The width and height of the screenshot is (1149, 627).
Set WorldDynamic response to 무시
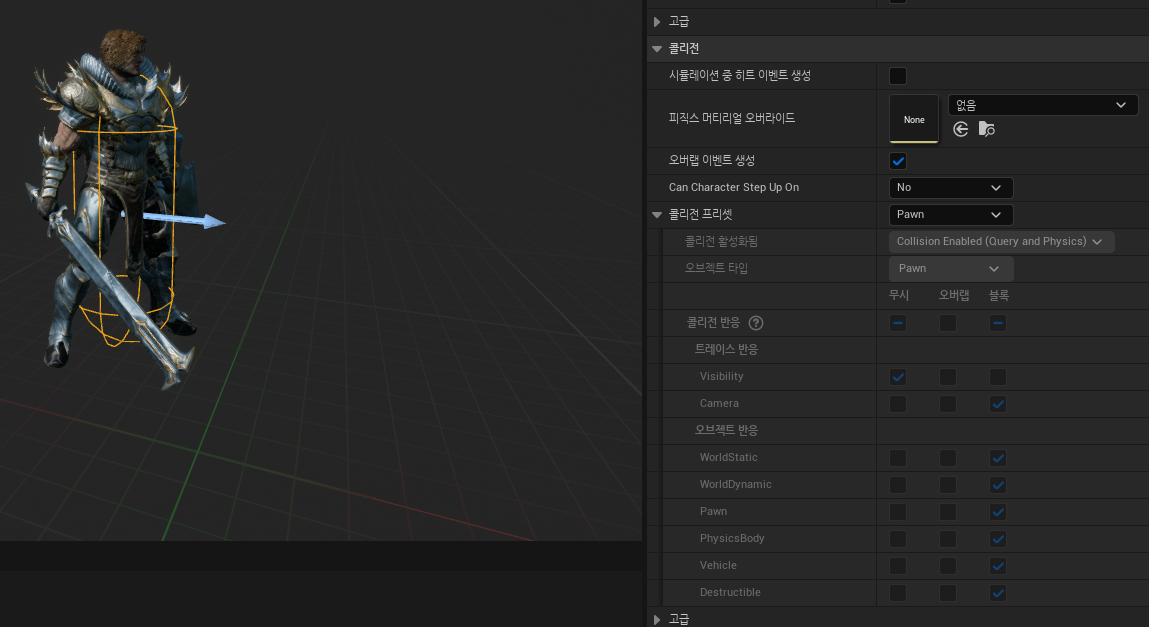point(898,485)
